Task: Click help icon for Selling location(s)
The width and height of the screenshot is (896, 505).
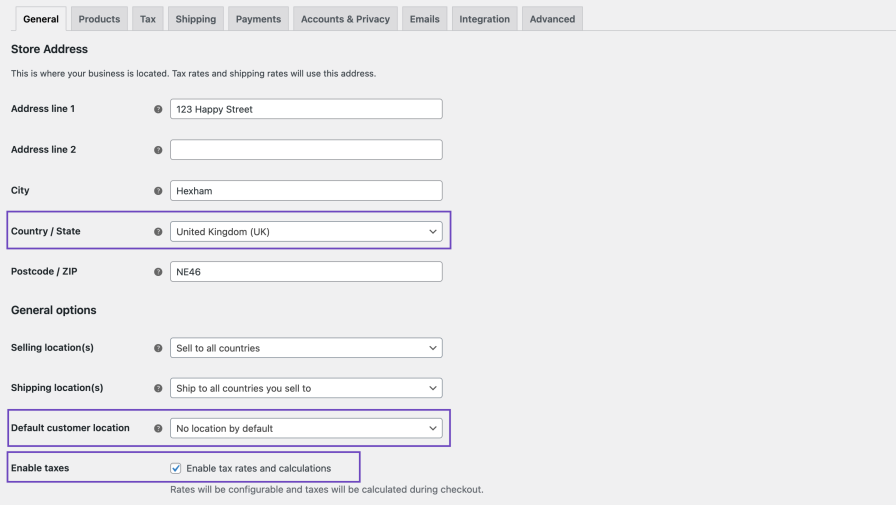Action: click(158, 348)
